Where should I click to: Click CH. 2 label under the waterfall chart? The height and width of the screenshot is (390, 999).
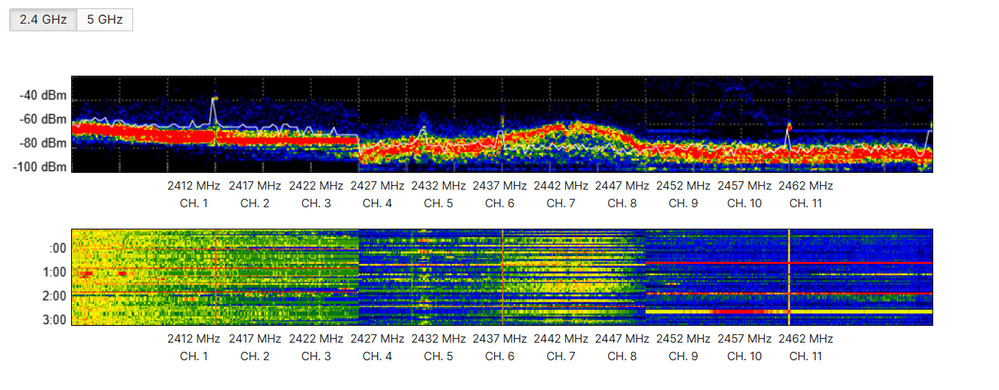pos(255,356)
